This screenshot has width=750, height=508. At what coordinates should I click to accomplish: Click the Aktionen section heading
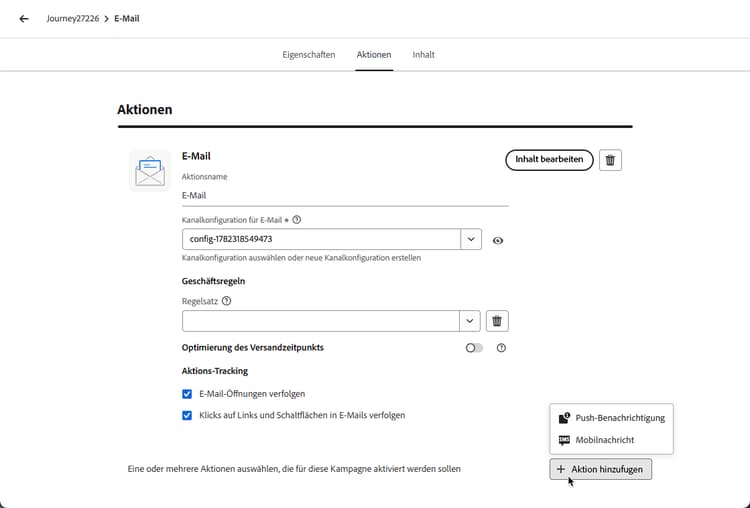[145, 110]
